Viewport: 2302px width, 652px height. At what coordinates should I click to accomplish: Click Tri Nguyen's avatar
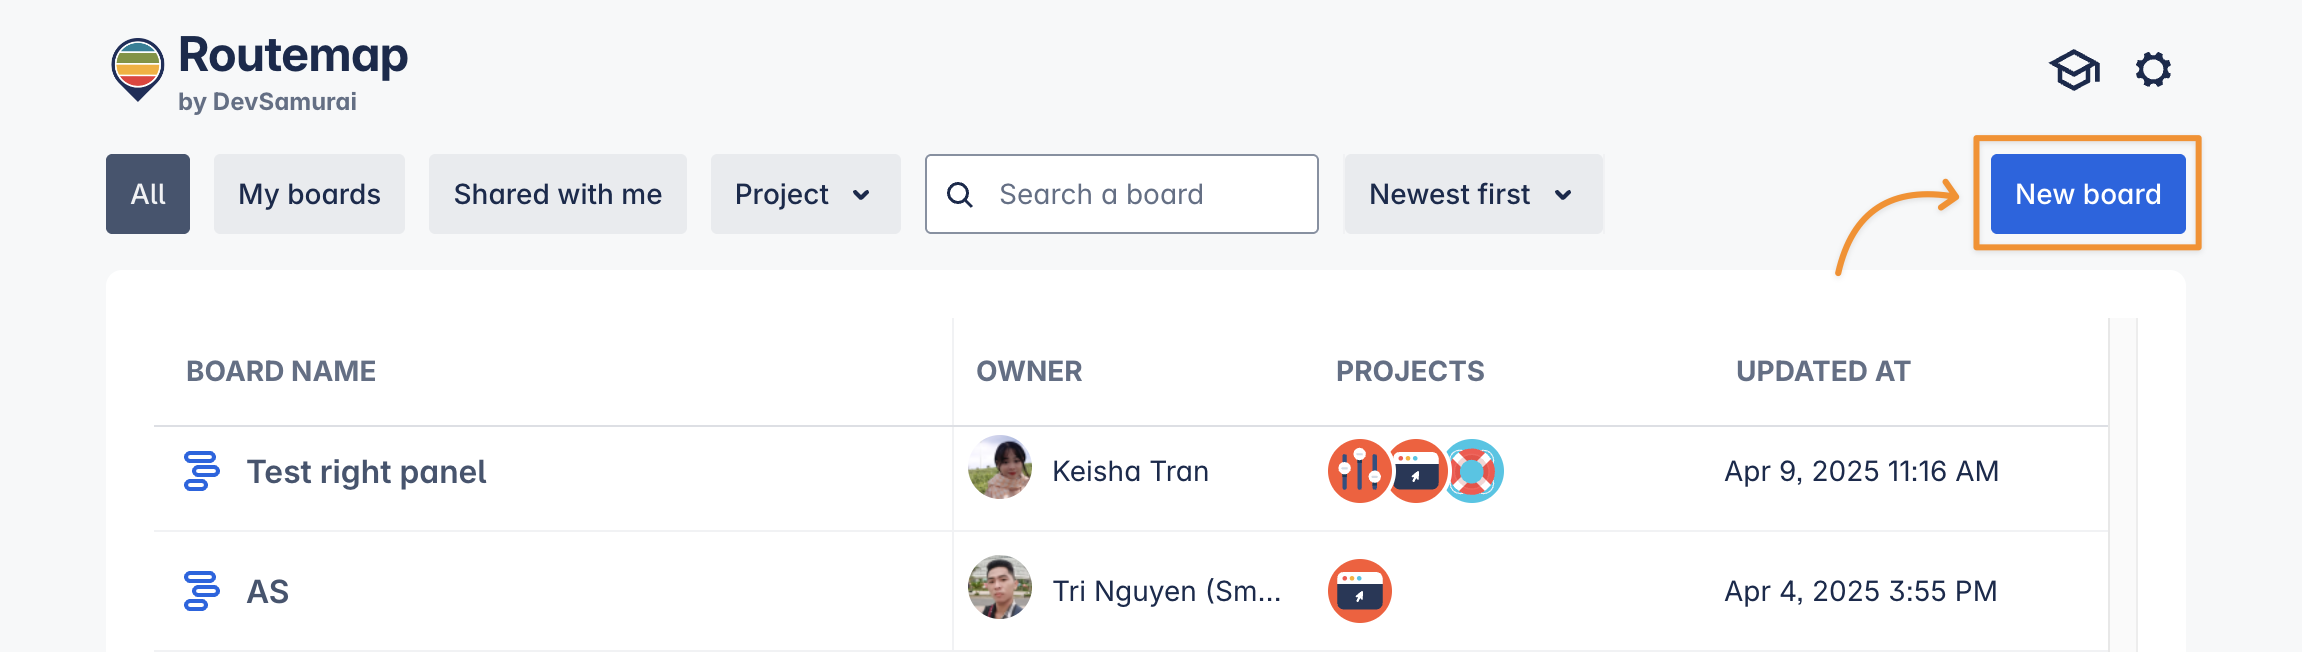pos(999,588)
